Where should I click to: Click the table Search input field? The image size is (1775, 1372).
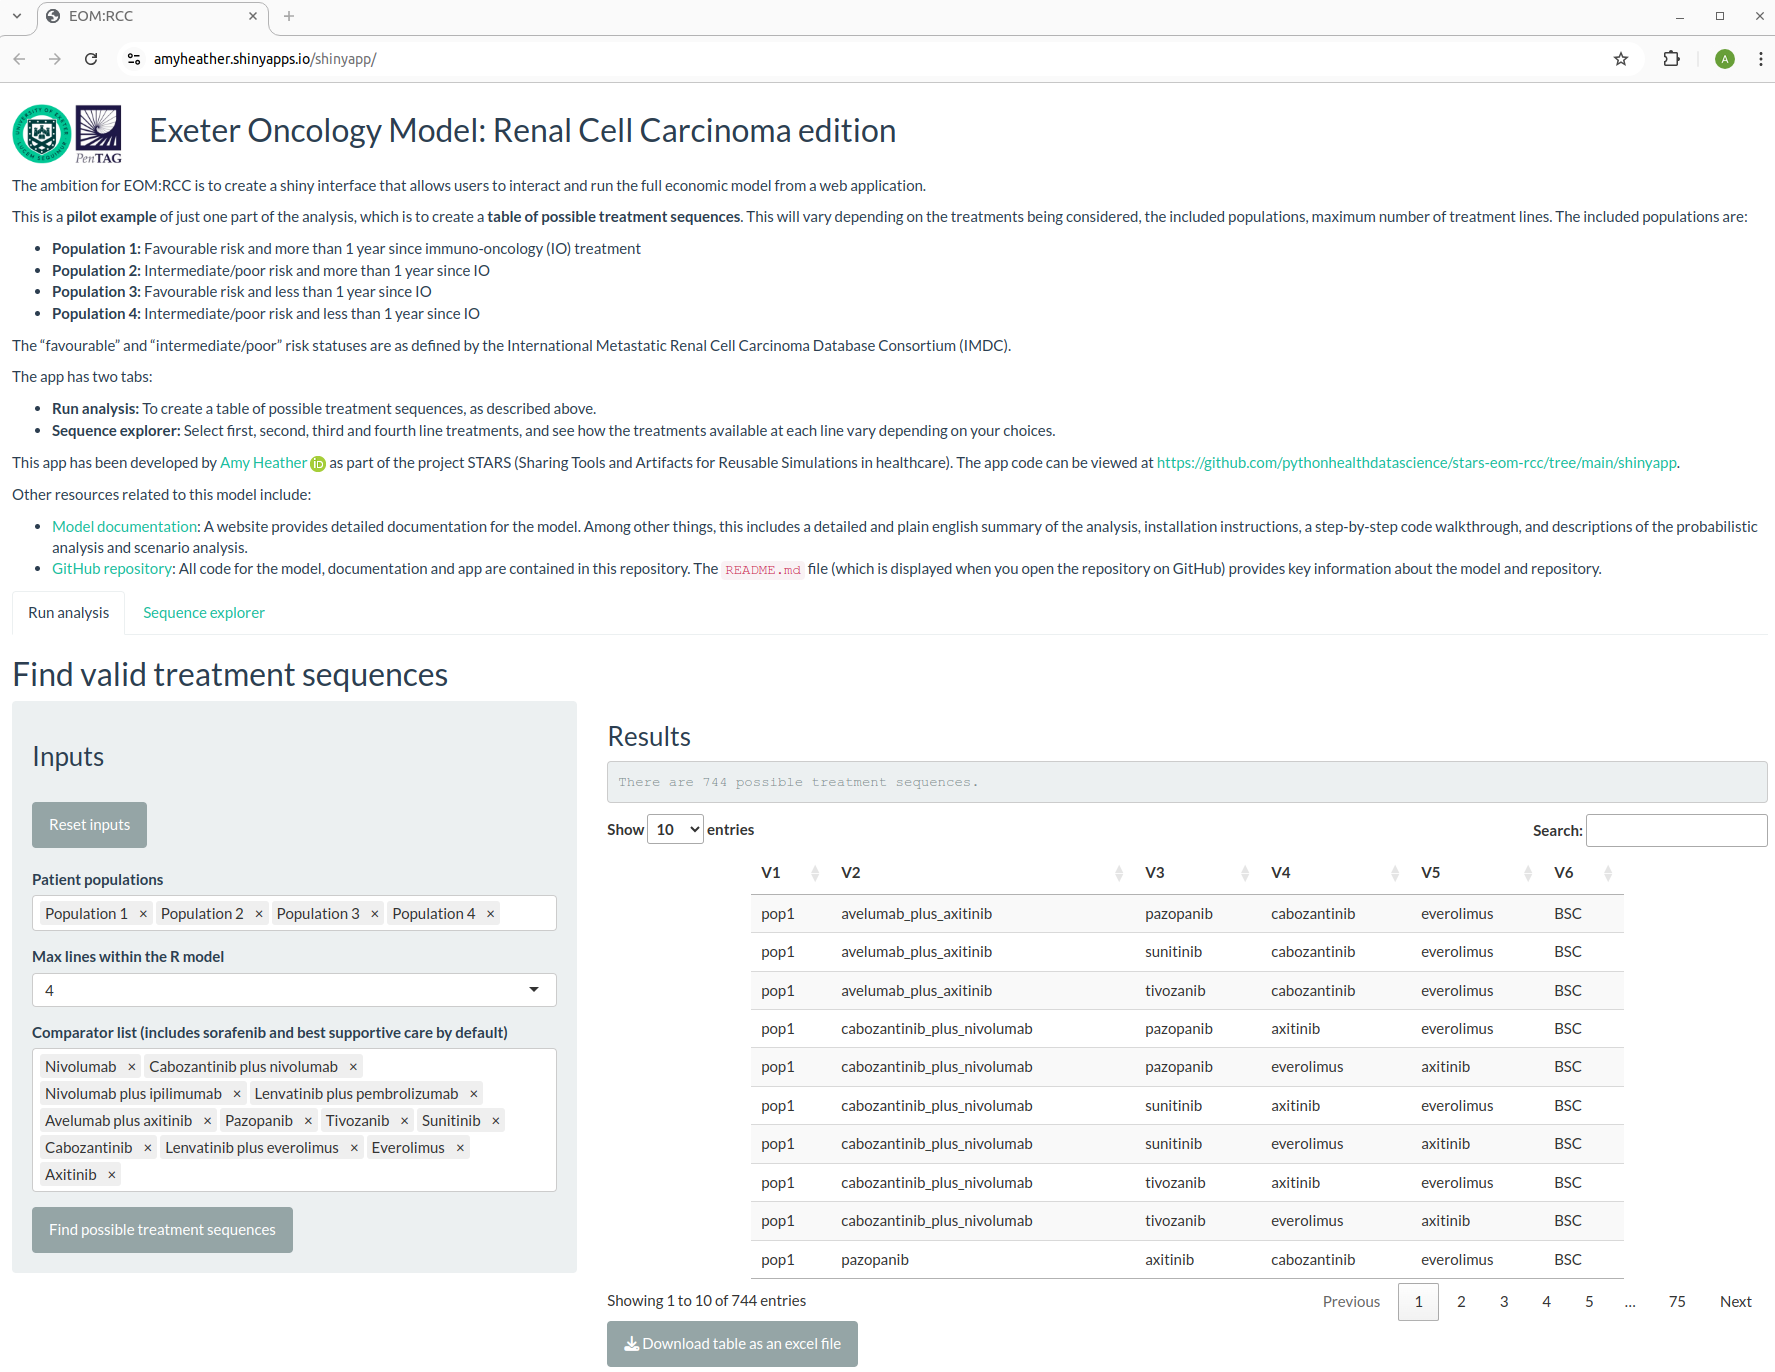1676,830
